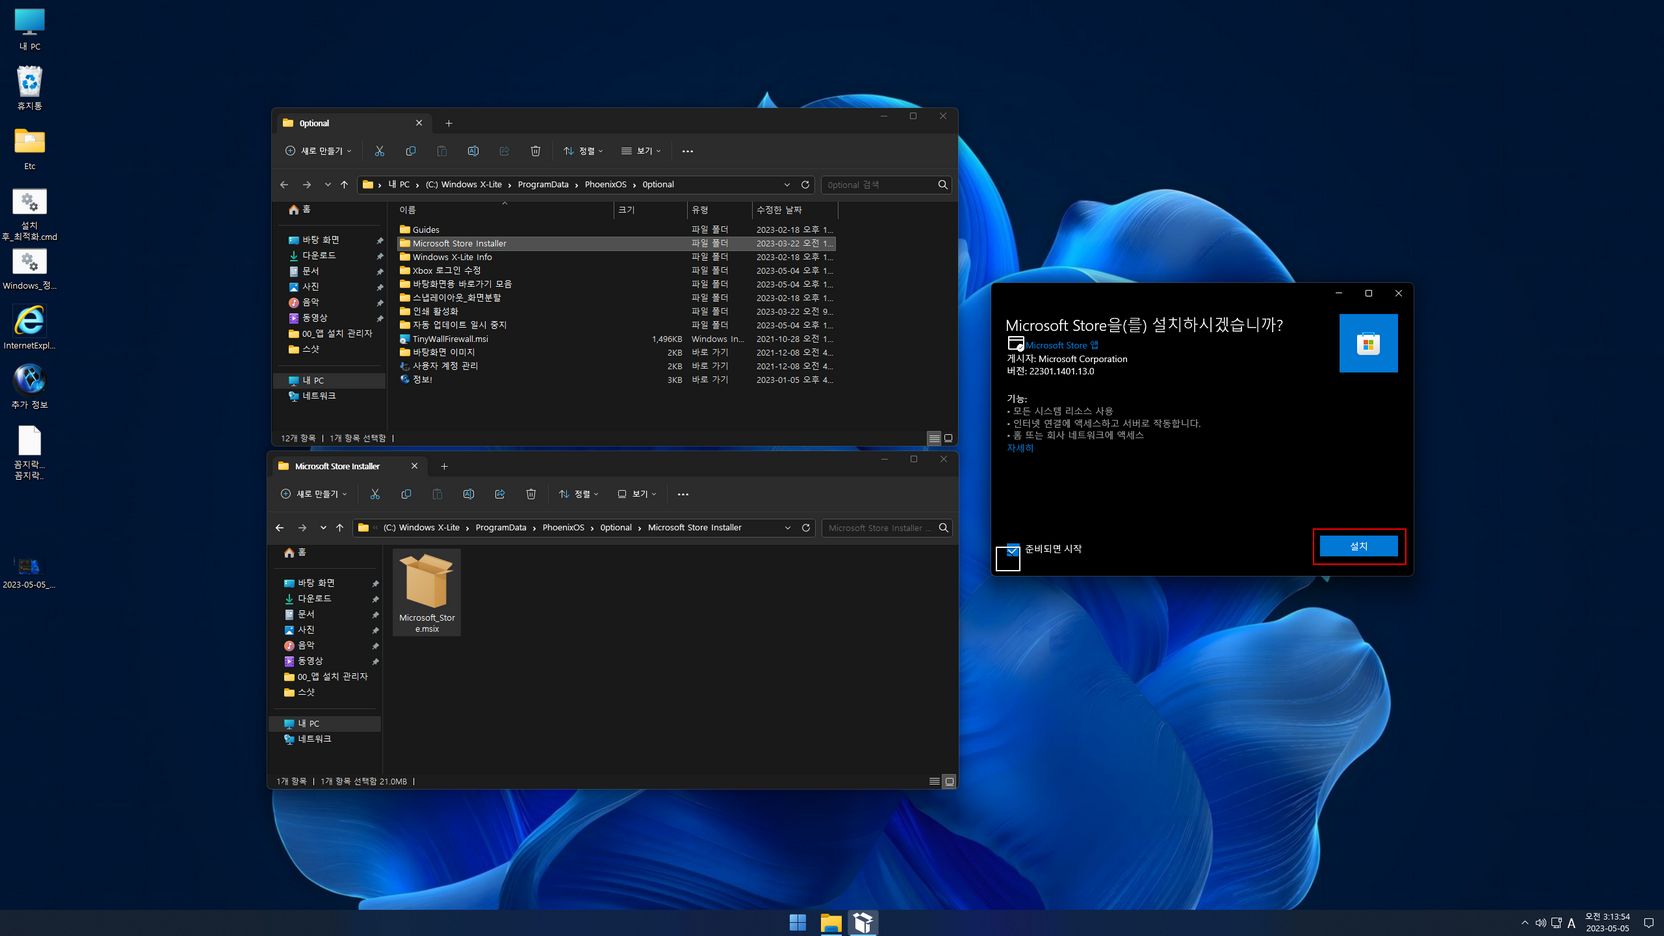
Task: Go up one folder level in Optional window
Action: click(344, 185)
